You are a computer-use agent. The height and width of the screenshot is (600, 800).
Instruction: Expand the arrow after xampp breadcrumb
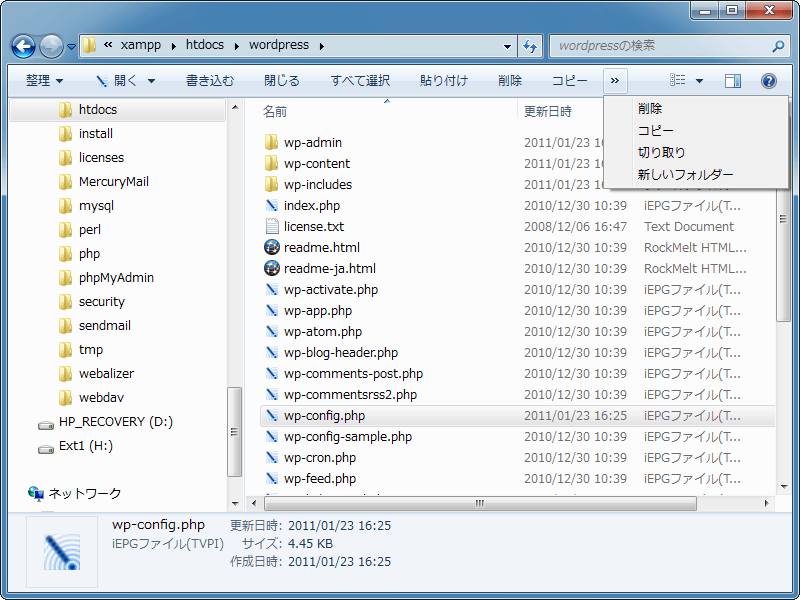pos(173,46)
